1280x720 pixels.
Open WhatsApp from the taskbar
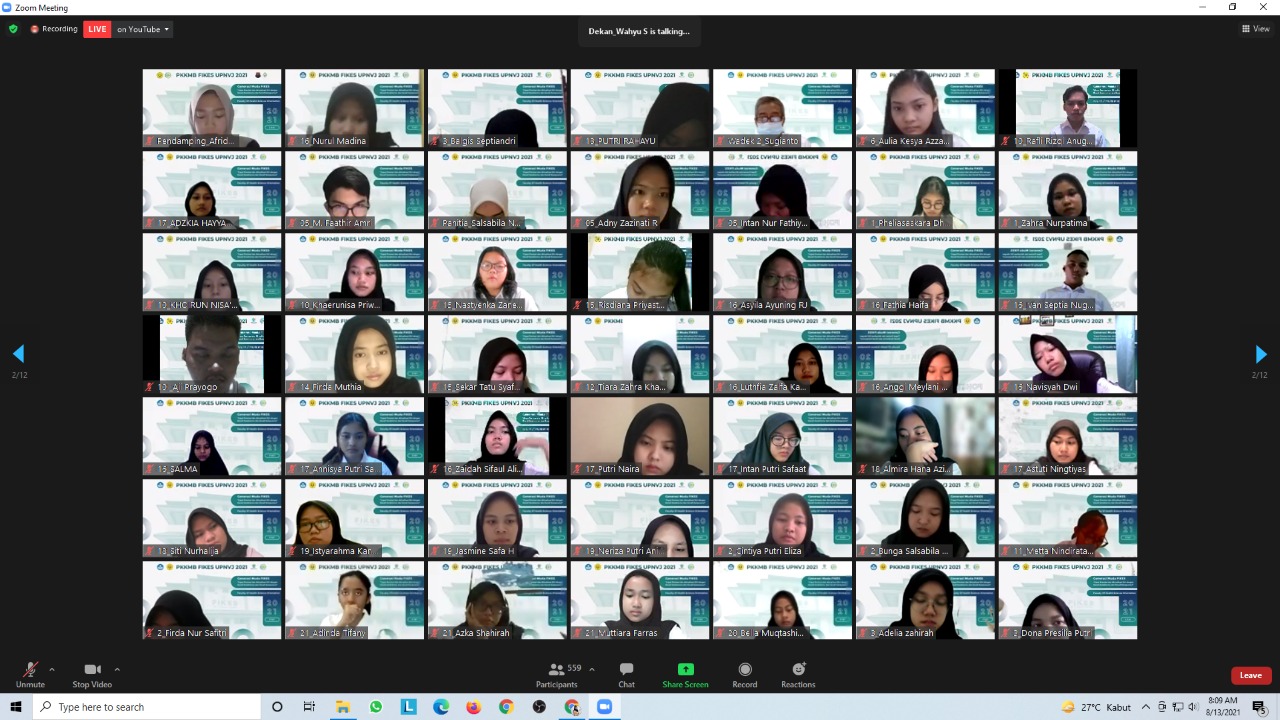coord(375,707)
